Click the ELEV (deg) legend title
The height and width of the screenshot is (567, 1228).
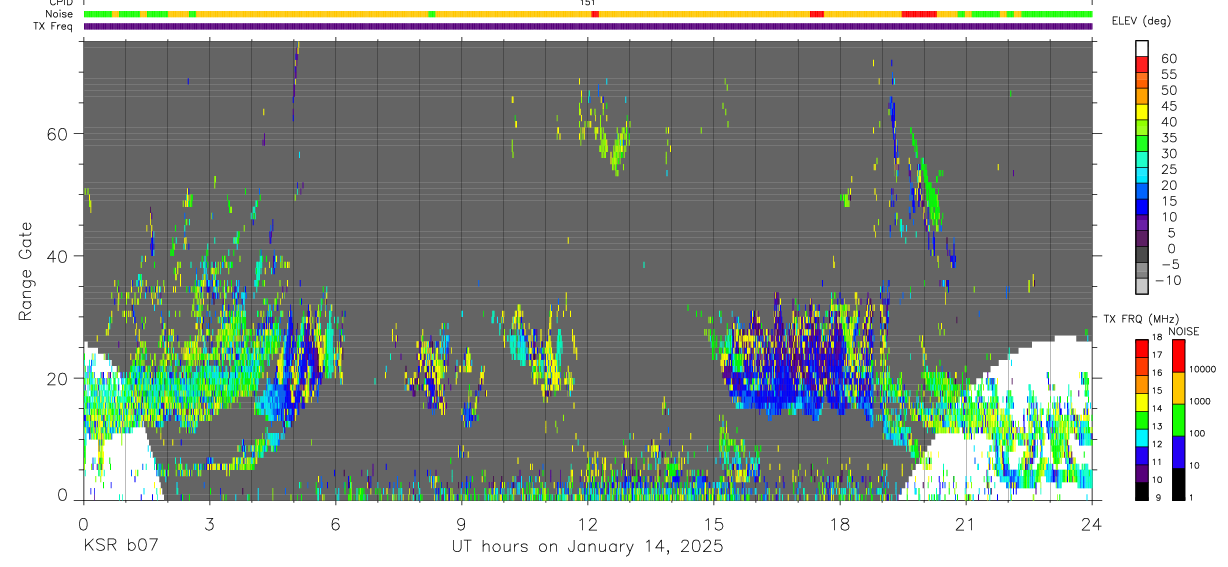pos(1142,21)
